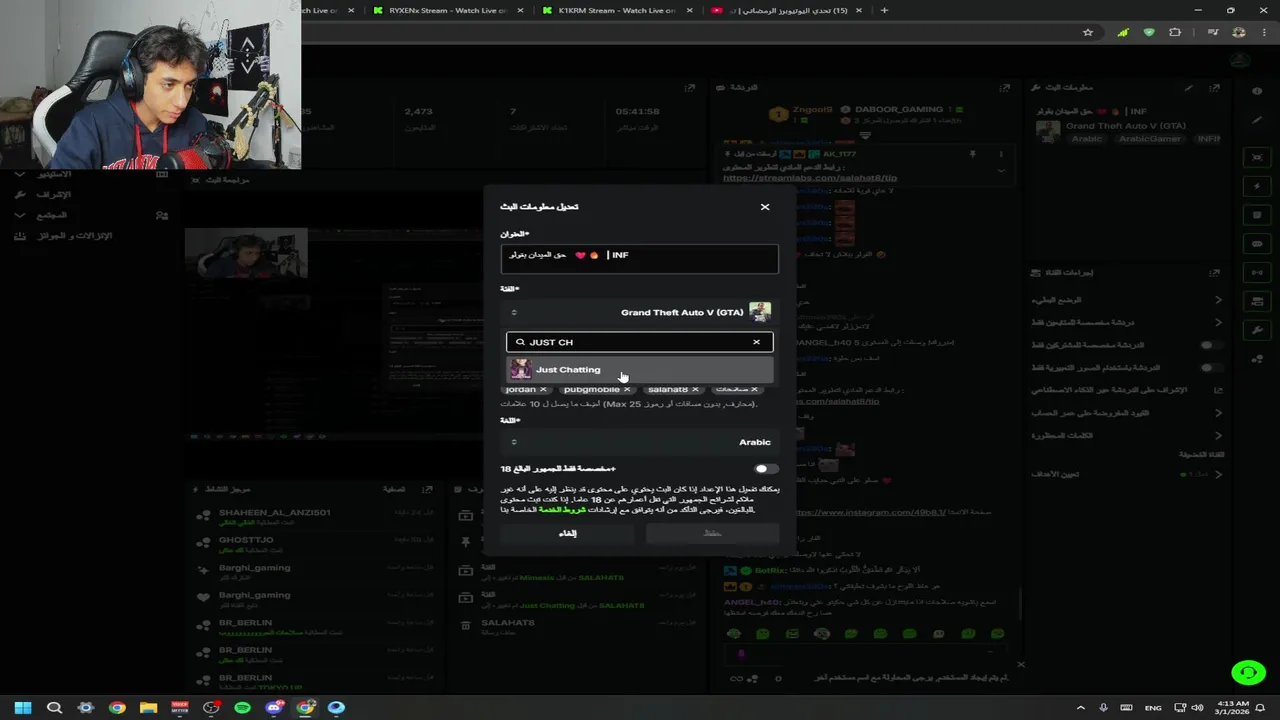Open OBS Studio from taskbar

(211, 707)
